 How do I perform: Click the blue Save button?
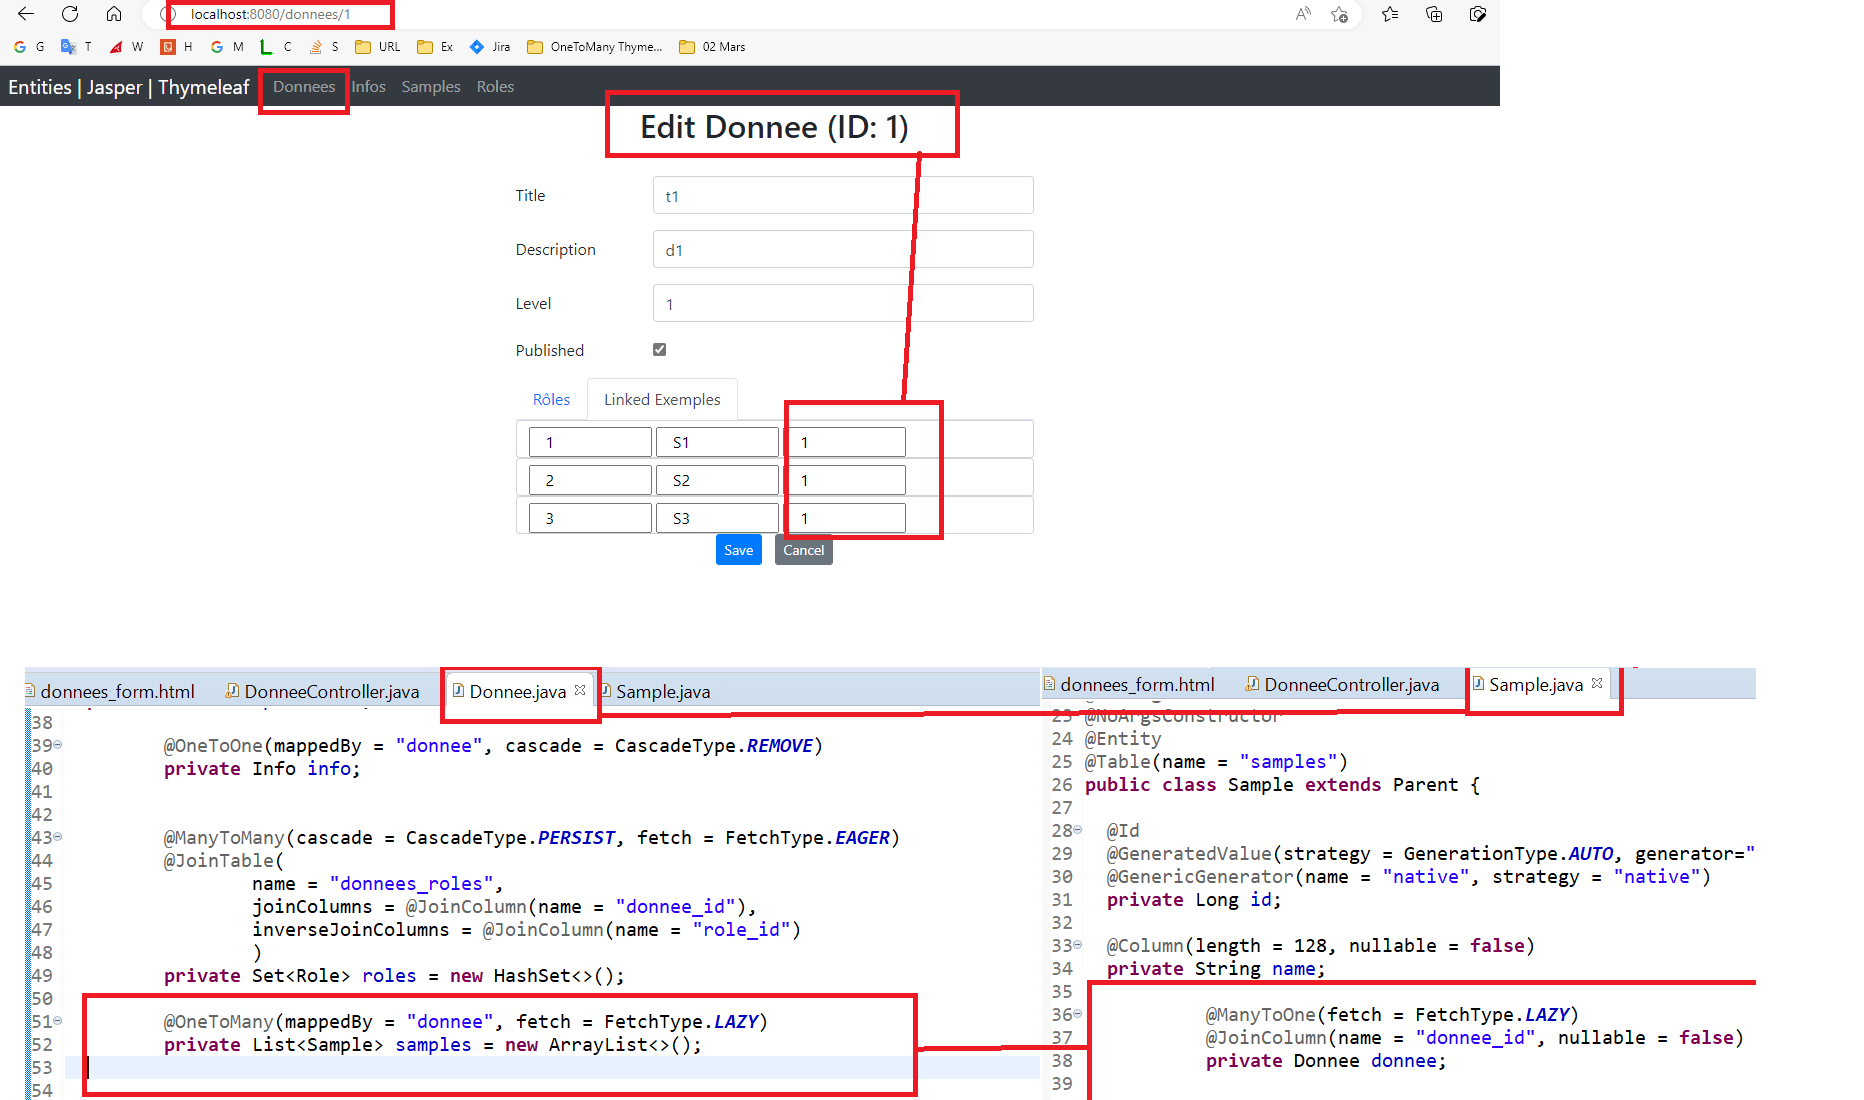(x=739, y=550)
